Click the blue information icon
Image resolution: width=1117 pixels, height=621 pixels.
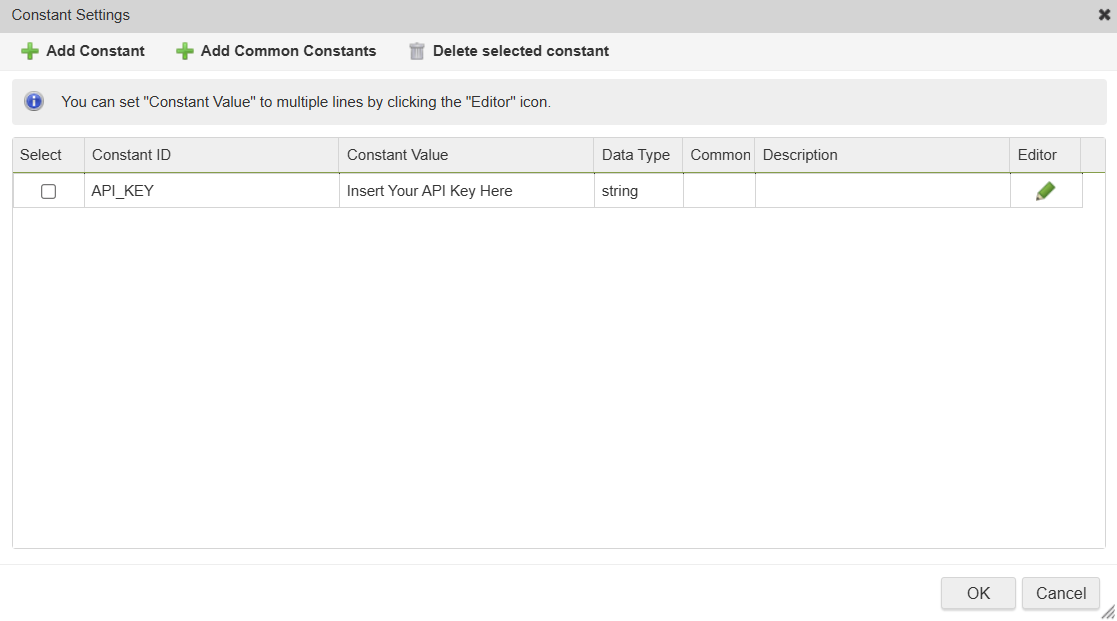point(34,101)
